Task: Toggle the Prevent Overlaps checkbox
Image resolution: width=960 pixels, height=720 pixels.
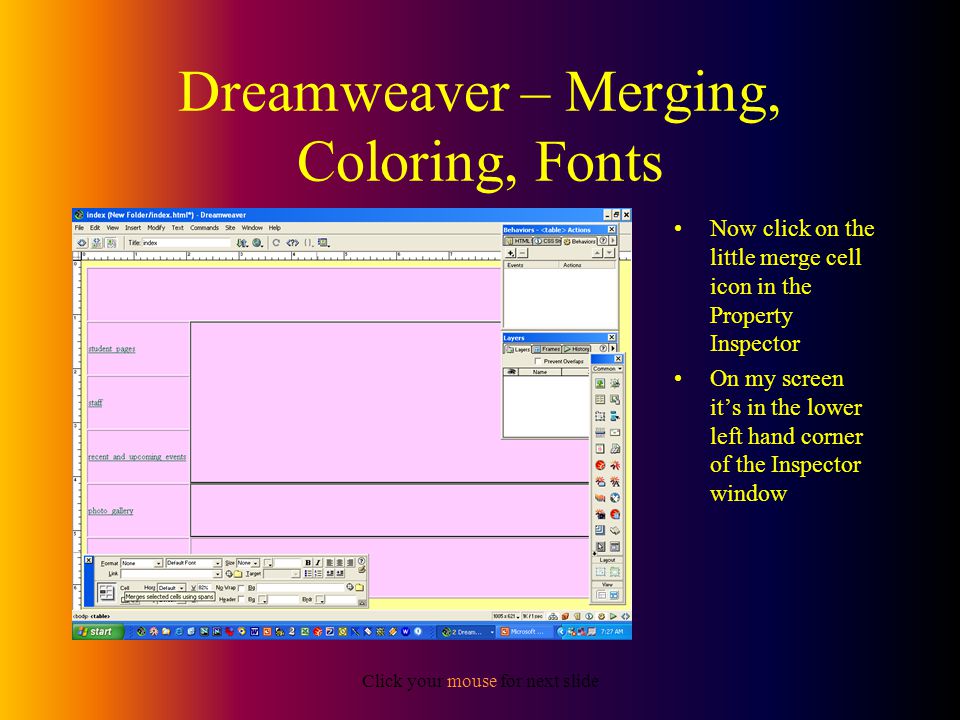Action: (538, 361)
